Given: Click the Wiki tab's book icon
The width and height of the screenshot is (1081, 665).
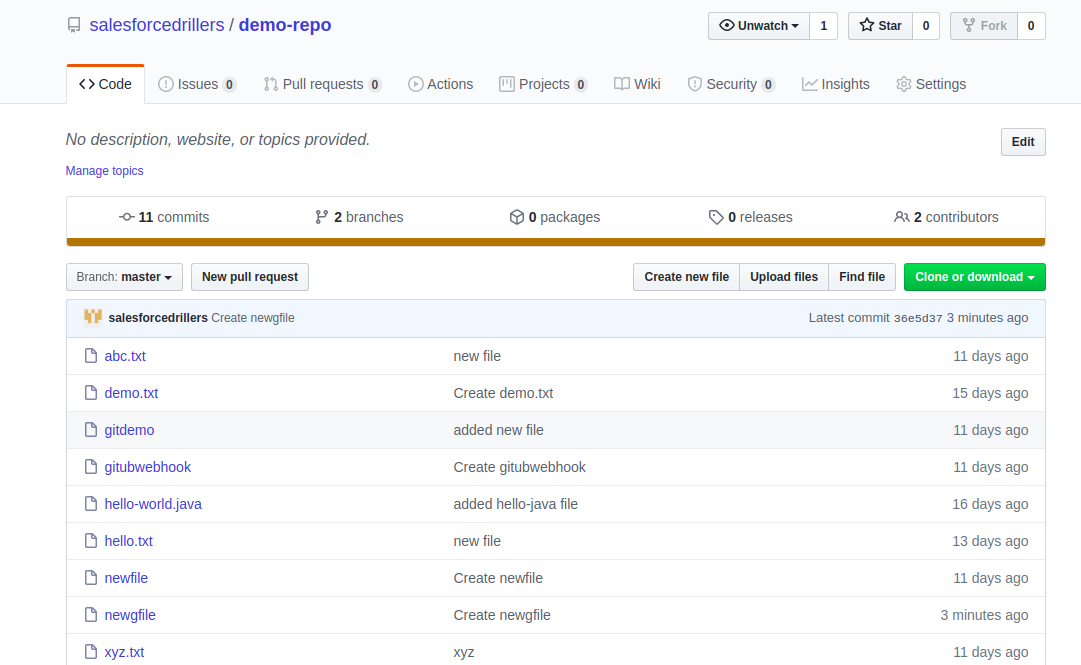Looking at the screenshot, I should point(622,84).
